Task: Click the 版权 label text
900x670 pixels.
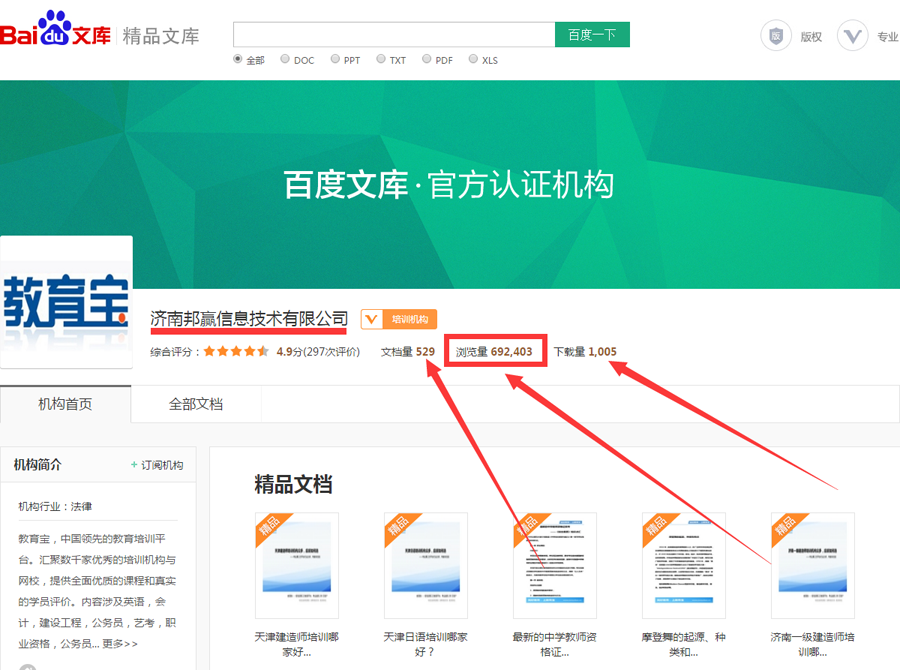Action: point(811,36)
